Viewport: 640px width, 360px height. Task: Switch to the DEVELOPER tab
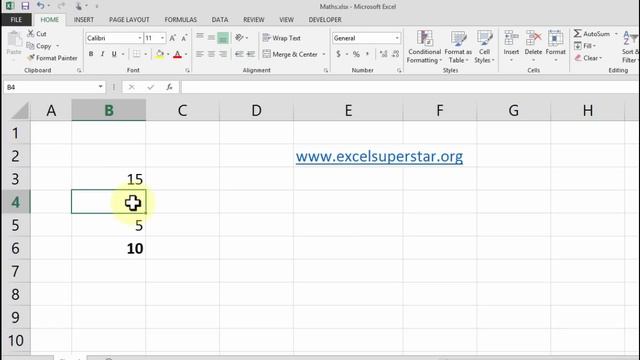coord(325,20)
